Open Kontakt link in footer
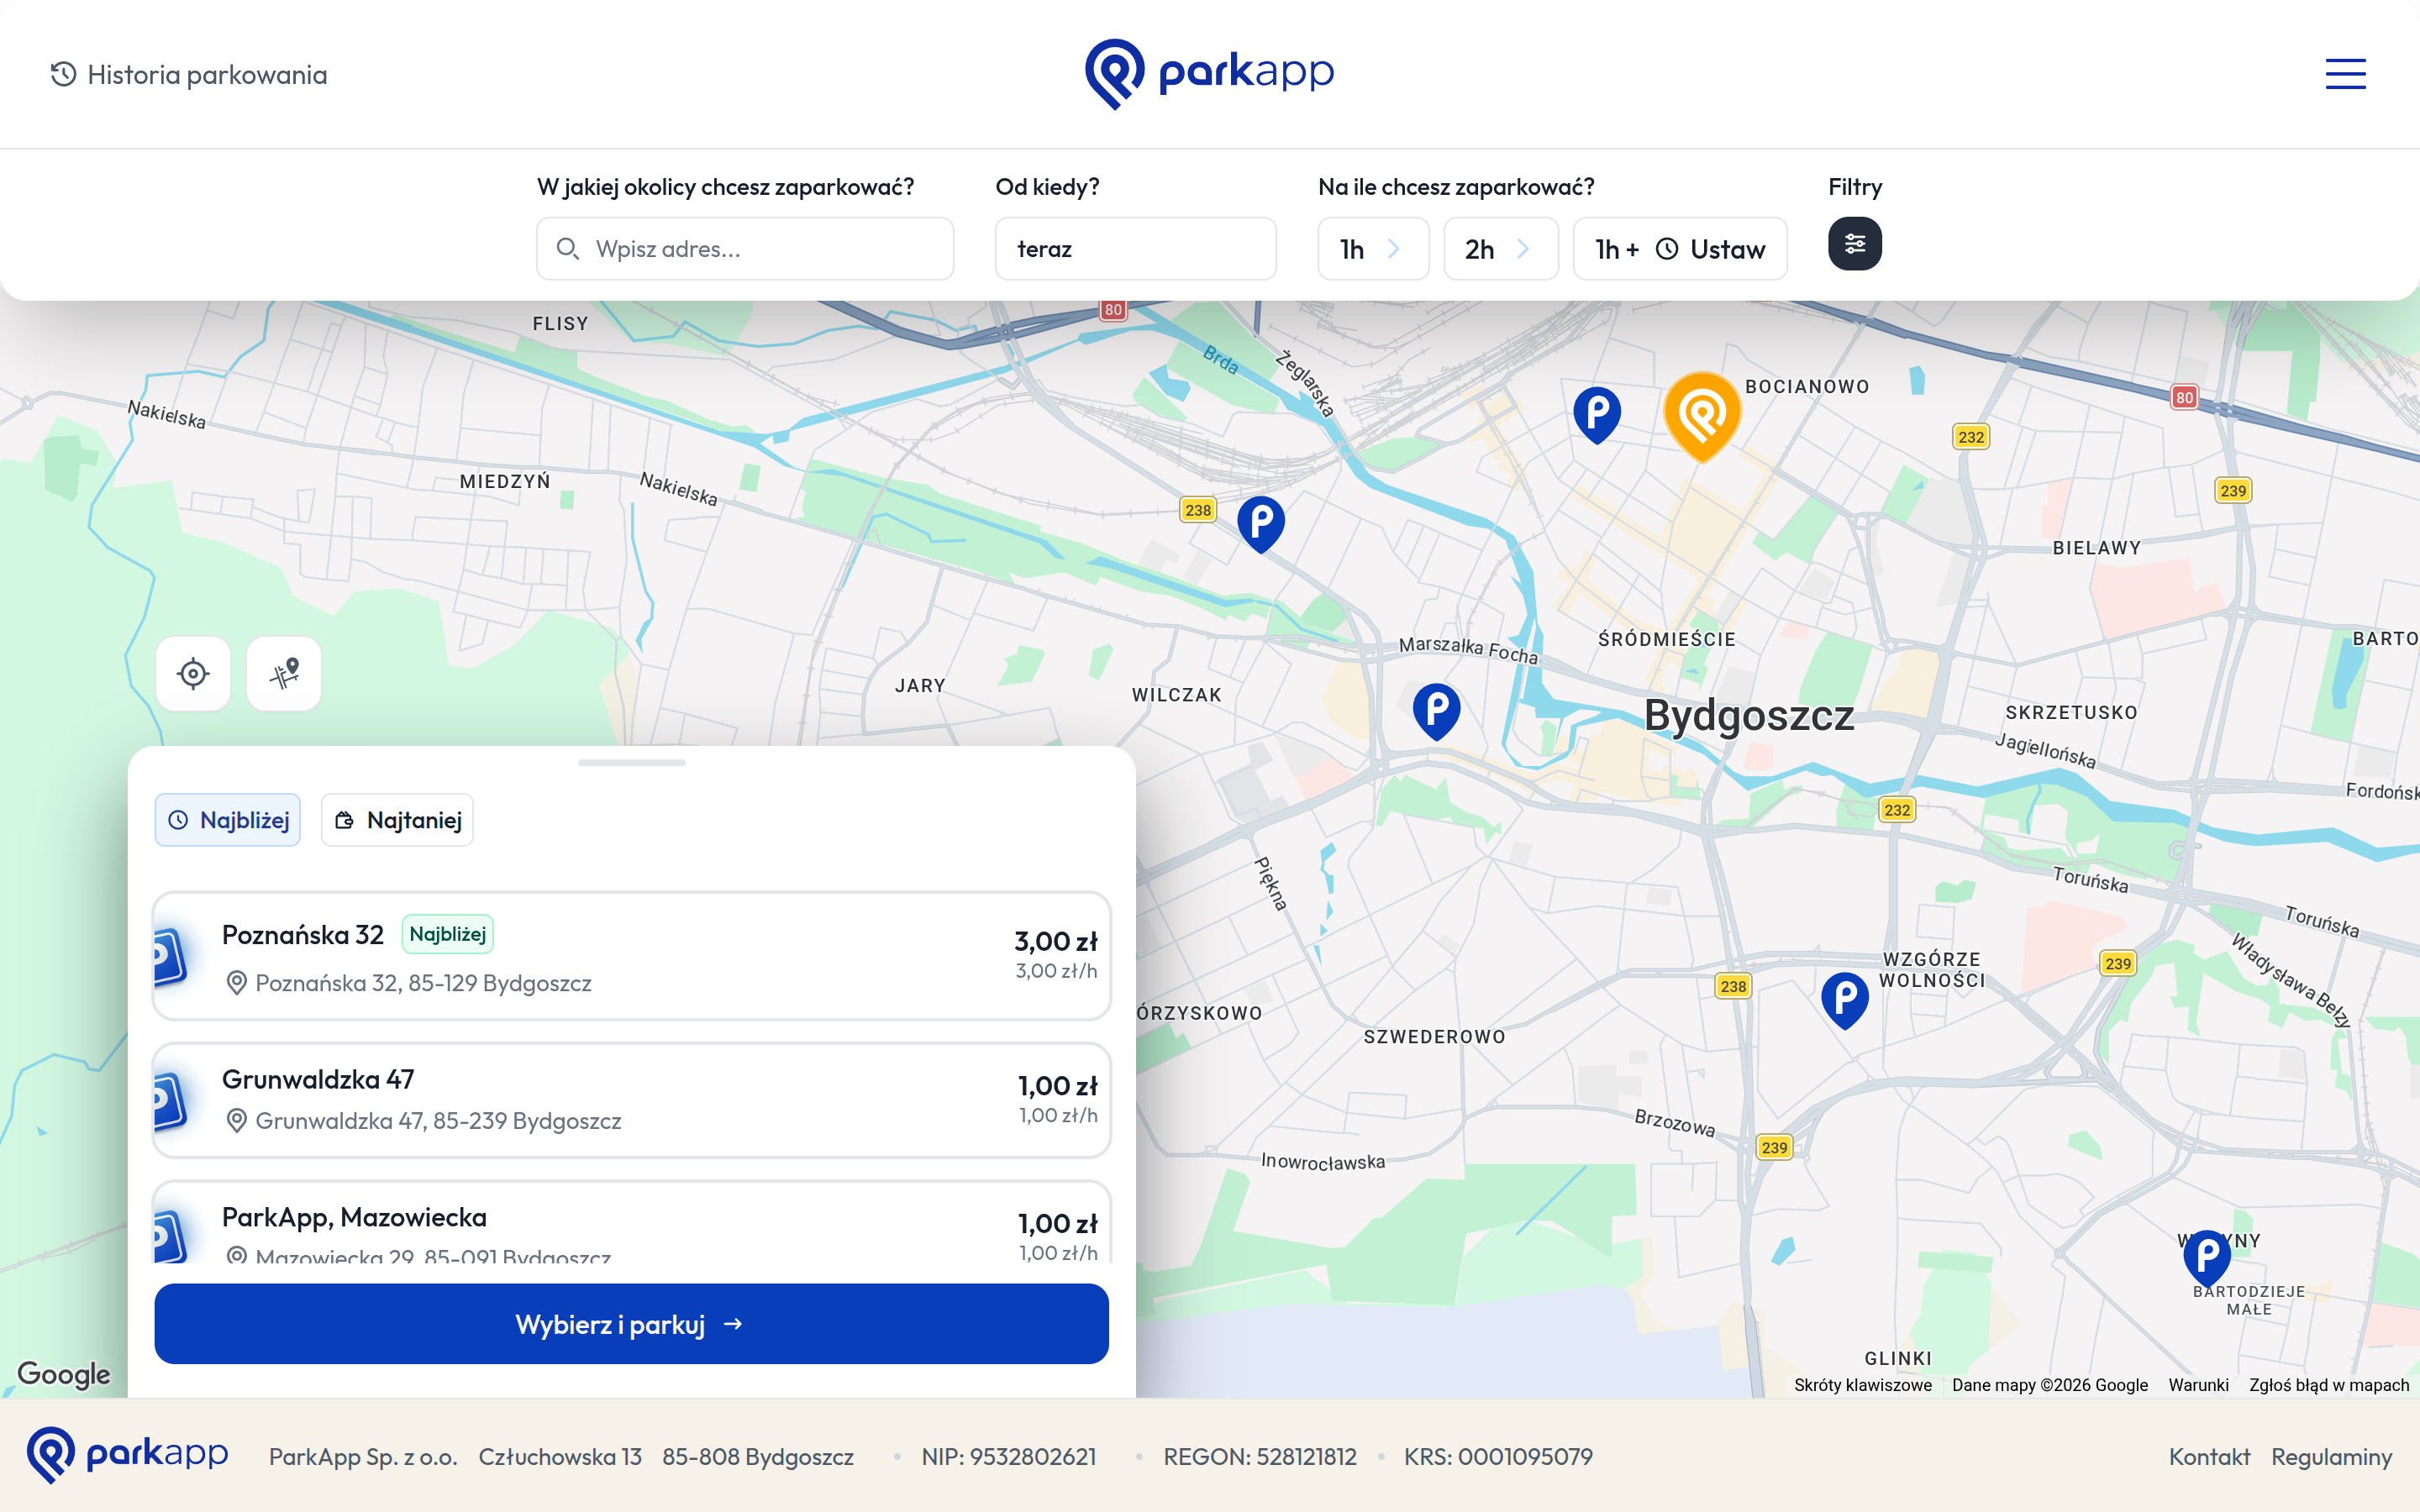 tap(2209, 1457)
